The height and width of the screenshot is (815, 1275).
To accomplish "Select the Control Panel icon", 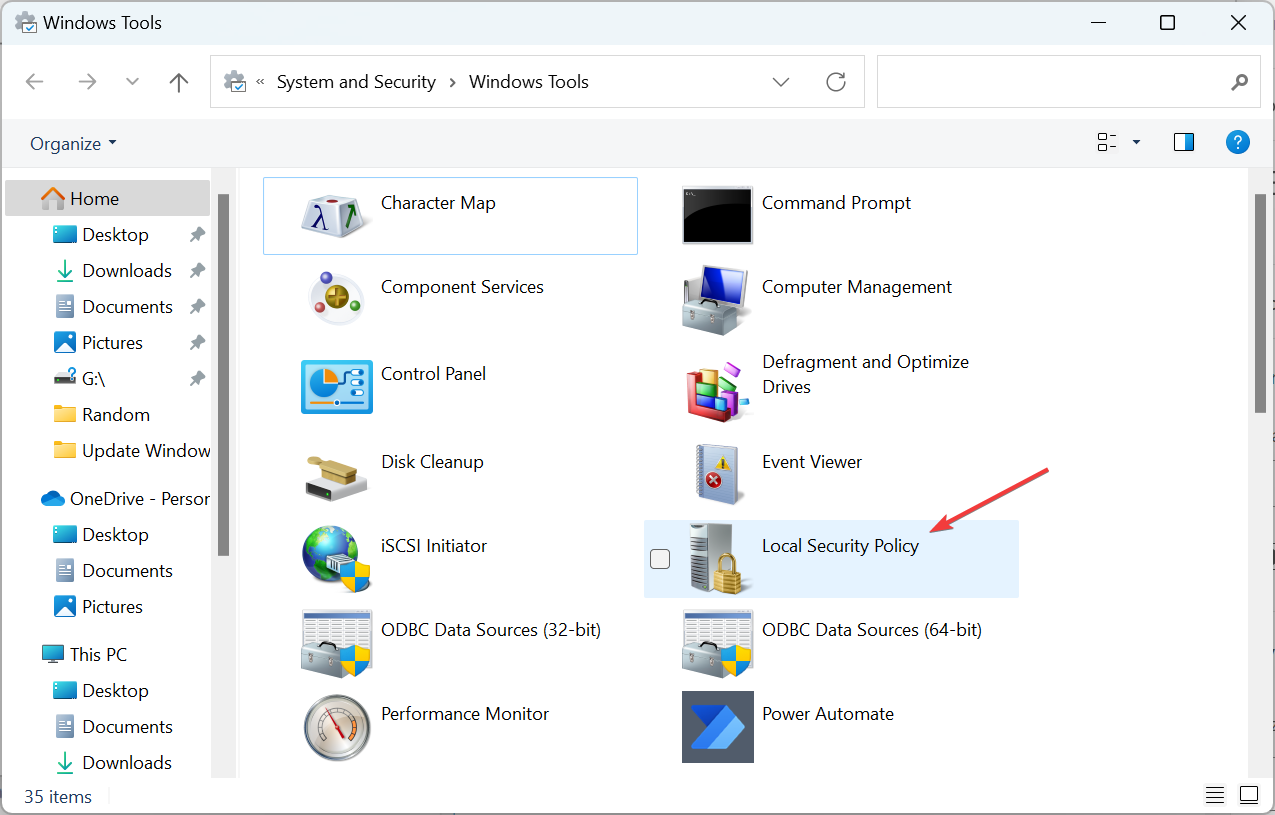I will (336, 387).
